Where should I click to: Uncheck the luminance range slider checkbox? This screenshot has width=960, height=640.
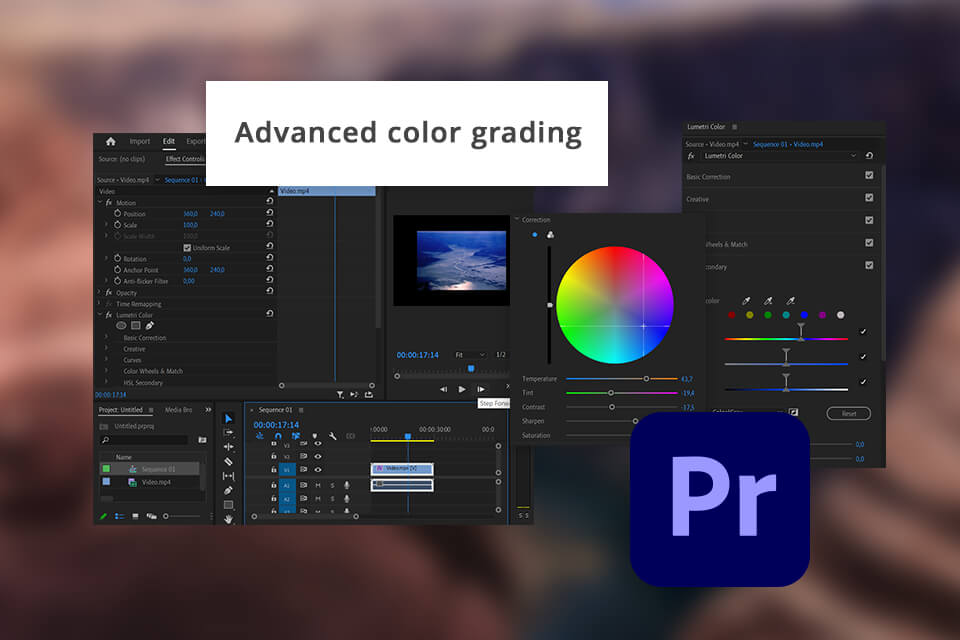863,382
